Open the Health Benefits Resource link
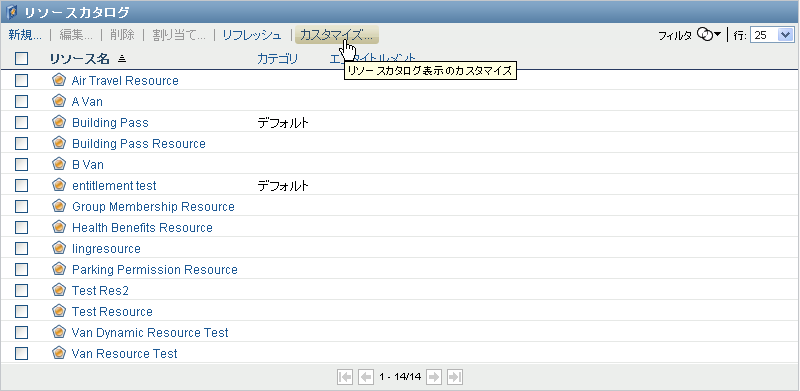 [x=142, y=227]
